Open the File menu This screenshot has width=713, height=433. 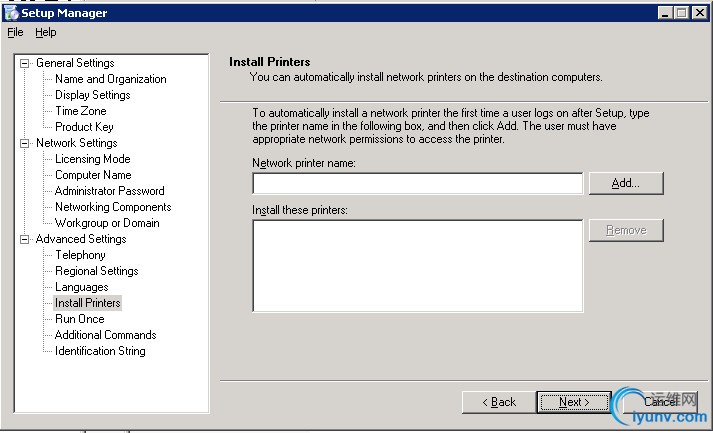click(15, 32)
